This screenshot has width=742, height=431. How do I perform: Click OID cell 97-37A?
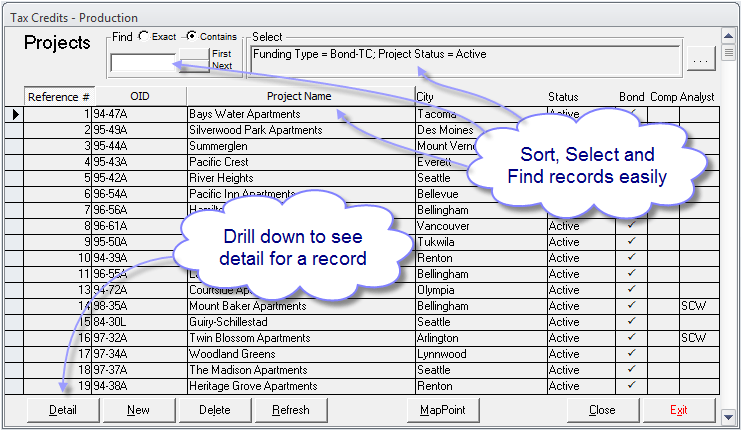[139, 370]
